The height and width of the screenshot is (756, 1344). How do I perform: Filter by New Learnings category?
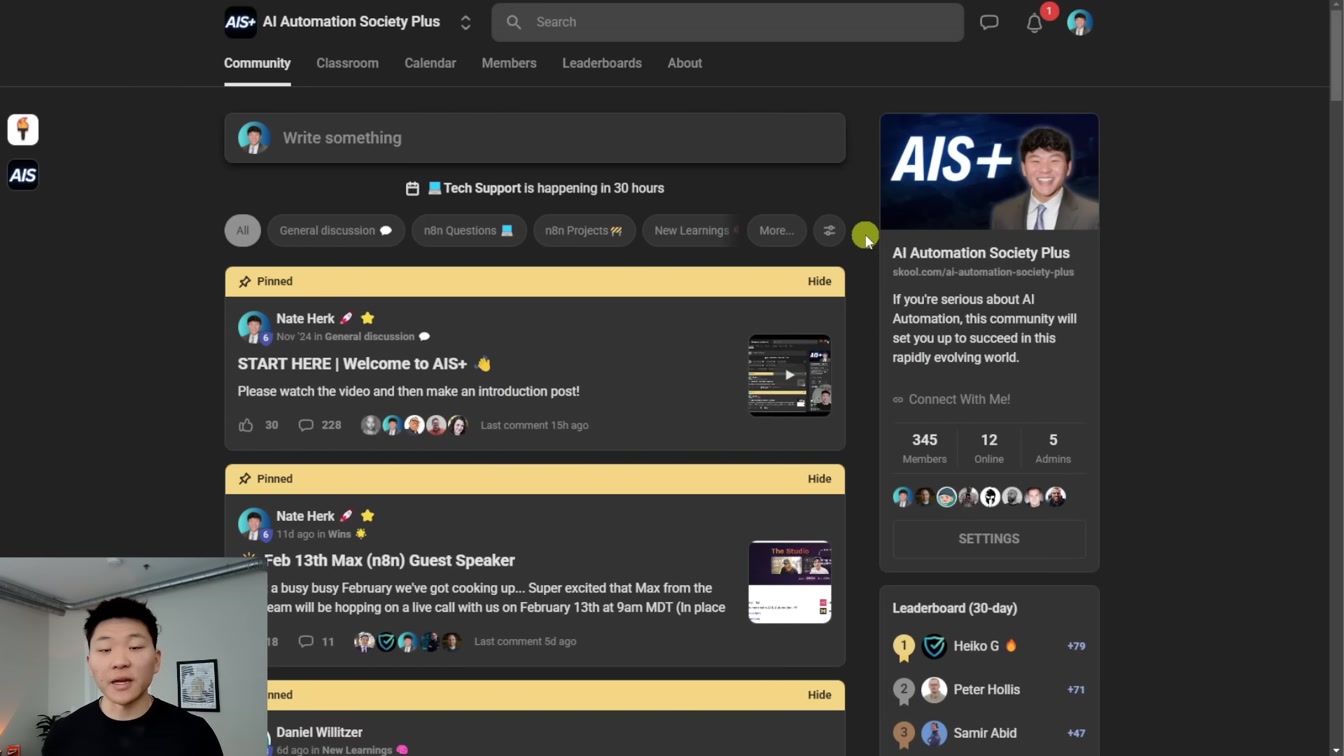tap(692, 231)
